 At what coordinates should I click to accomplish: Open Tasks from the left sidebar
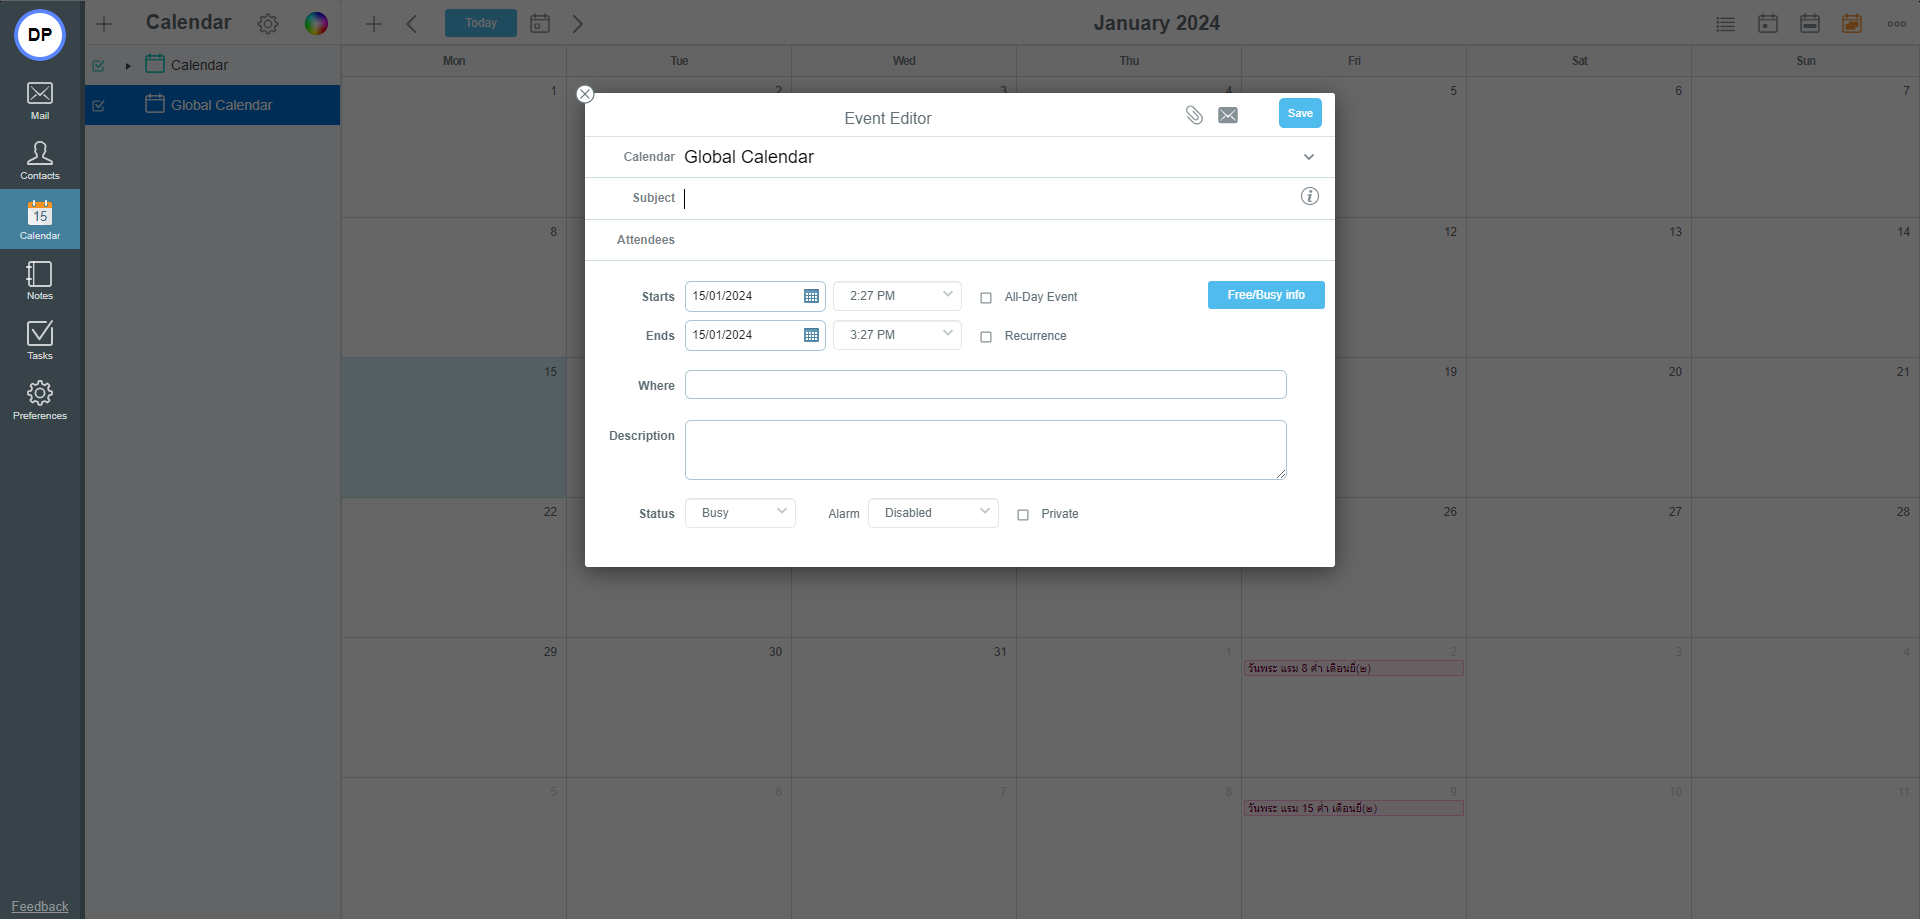tap(40, 340)
